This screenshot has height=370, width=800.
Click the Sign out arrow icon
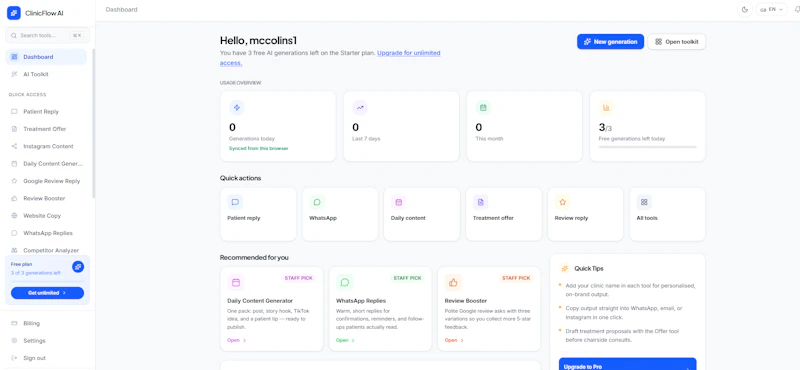pos(14,358)
